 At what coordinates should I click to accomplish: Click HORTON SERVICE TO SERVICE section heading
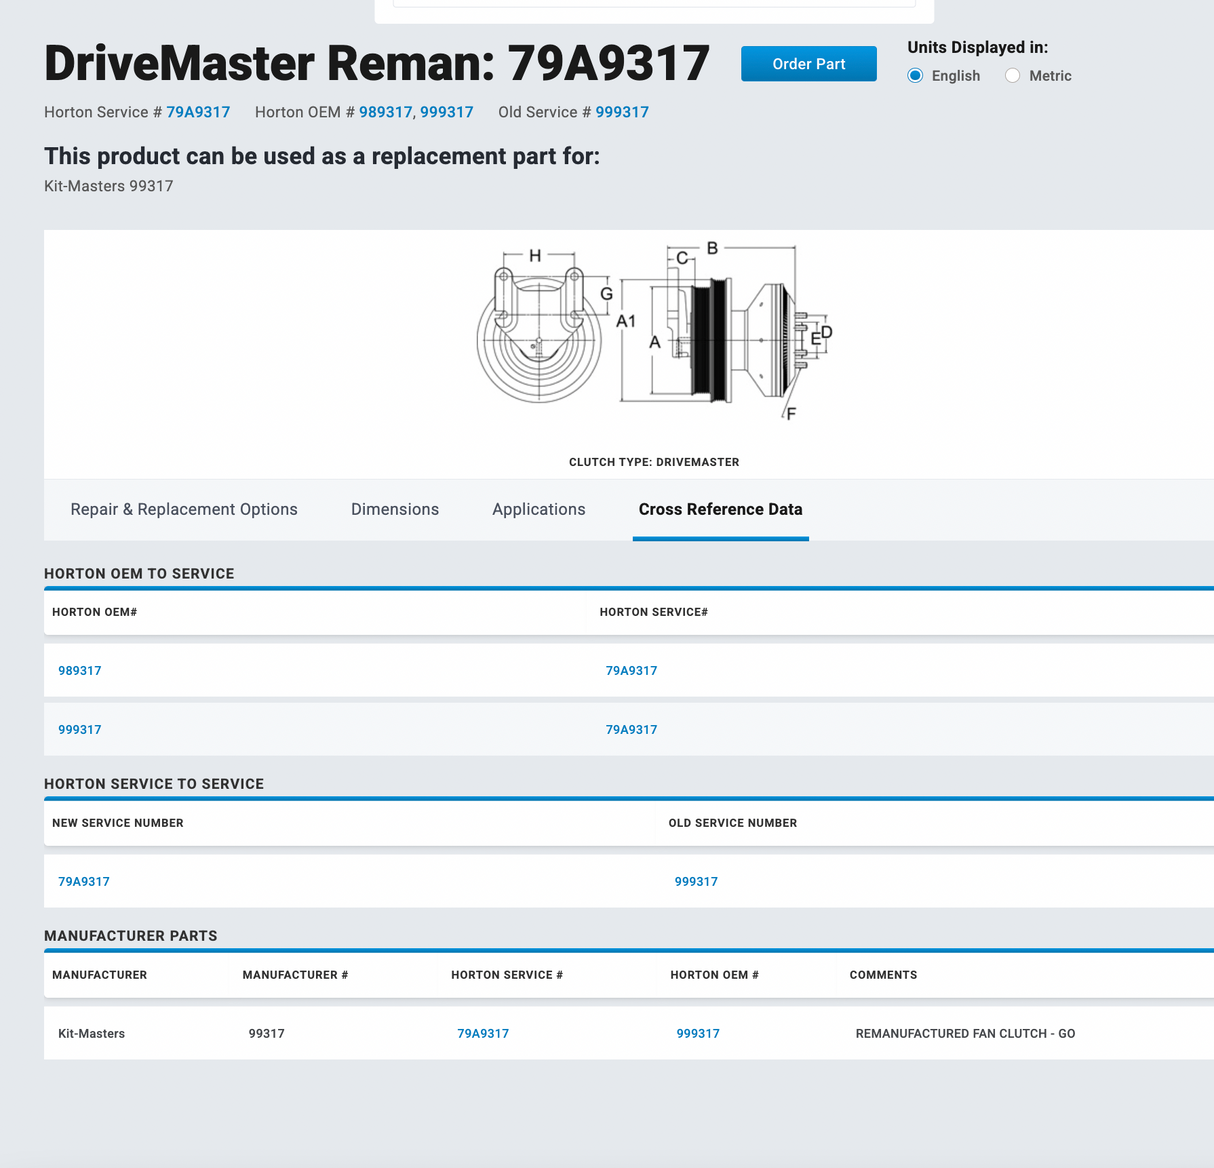[x=154, y=784]
